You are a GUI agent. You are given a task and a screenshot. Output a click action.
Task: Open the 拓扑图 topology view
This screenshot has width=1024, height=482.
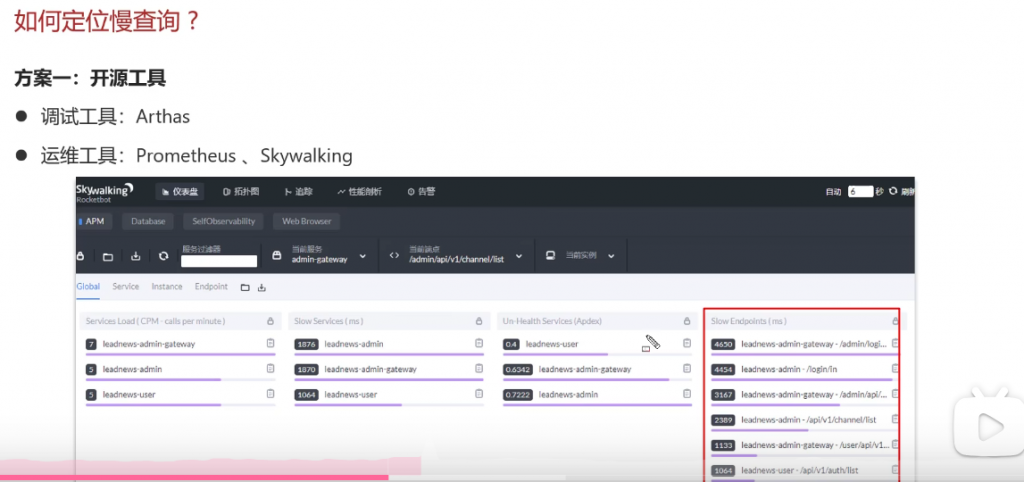[x=241, y=191]
